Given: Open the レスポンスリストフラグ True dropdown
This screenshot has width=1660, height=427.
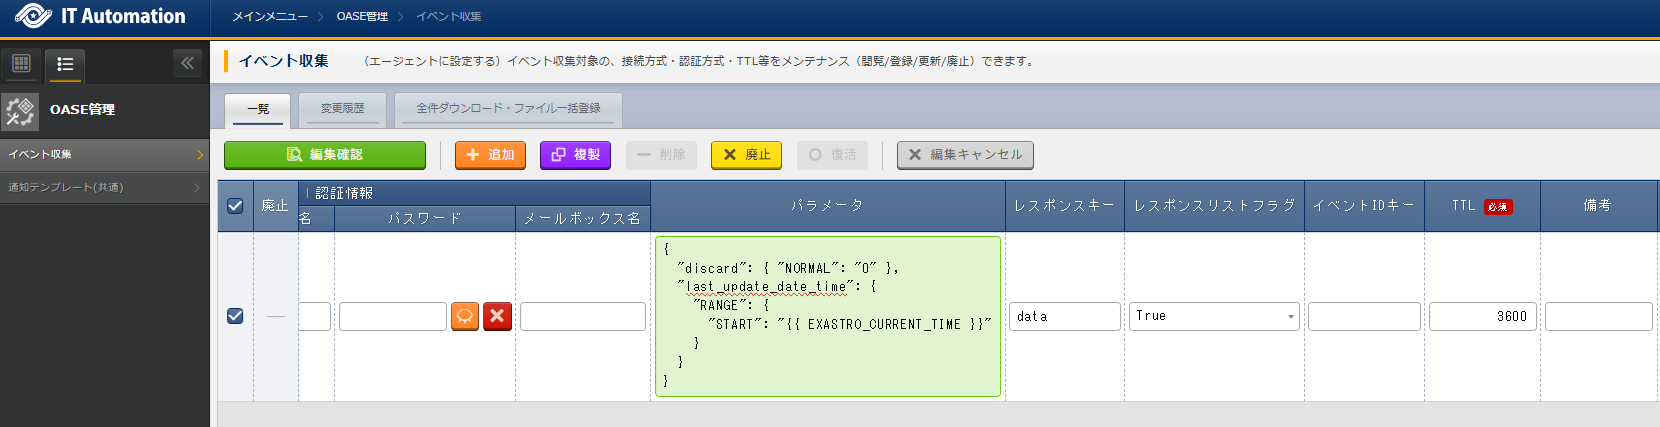Looking at the screenshot, I should [x=1214, y=316].
